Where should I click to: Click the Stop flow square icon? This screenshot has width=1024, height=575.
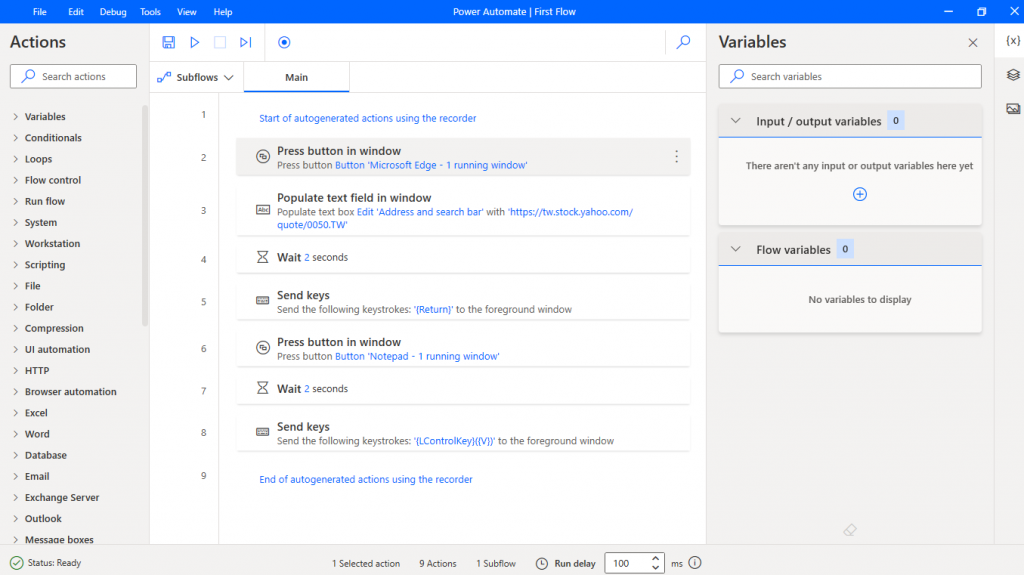[x=220, y=42]
